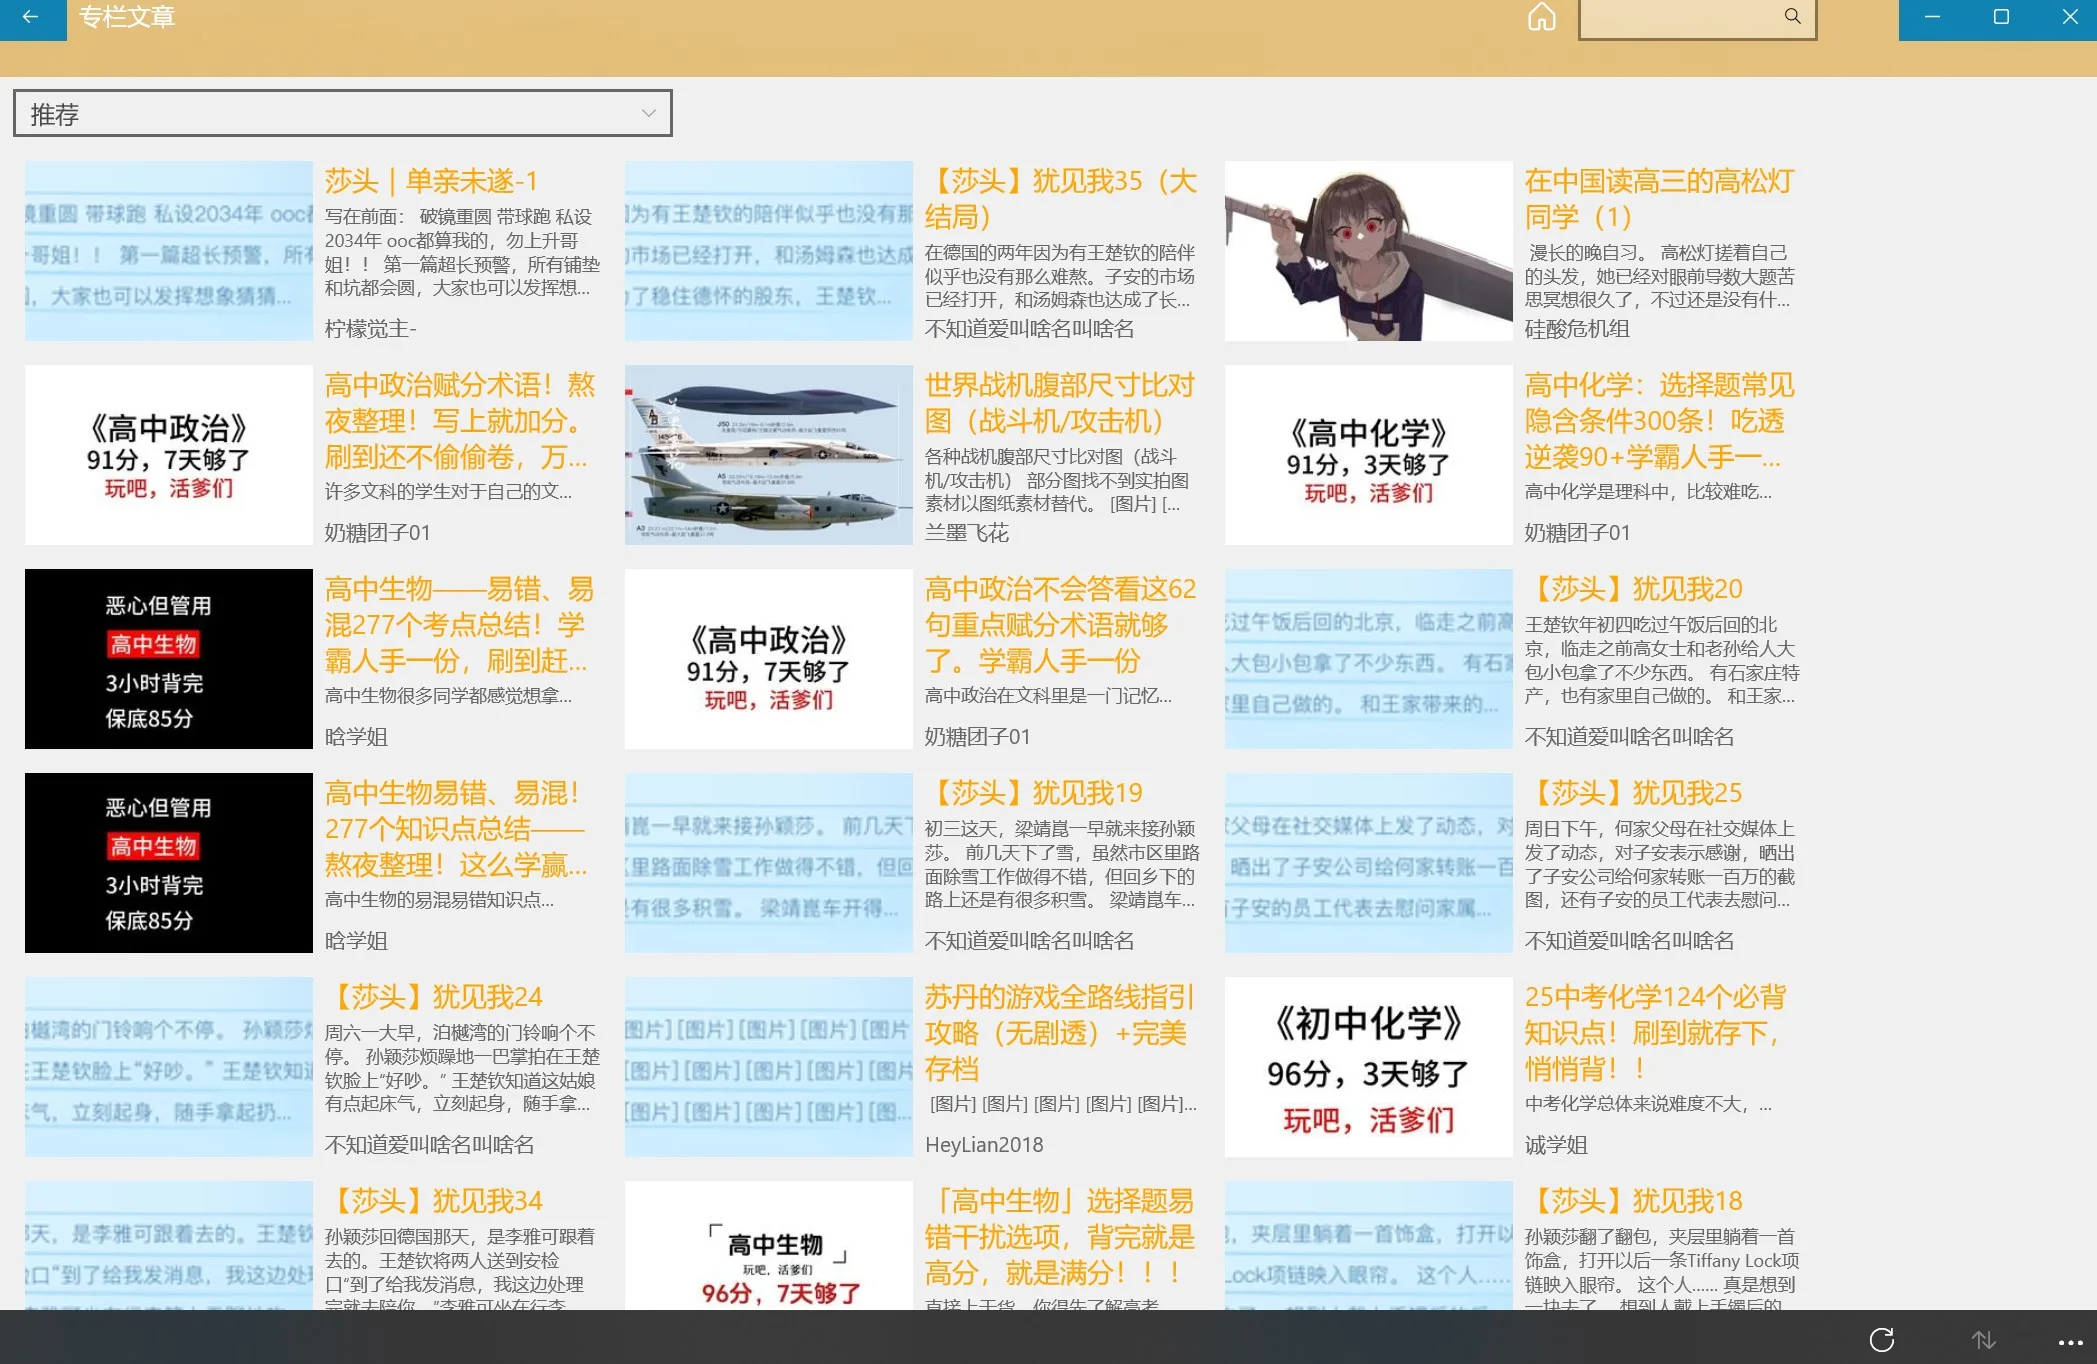The width and height of the screenshot is (2097, 1364).
Task: Click summary text 高中化学是理科中，比较难吃
Action: (x=1648, y=492)
